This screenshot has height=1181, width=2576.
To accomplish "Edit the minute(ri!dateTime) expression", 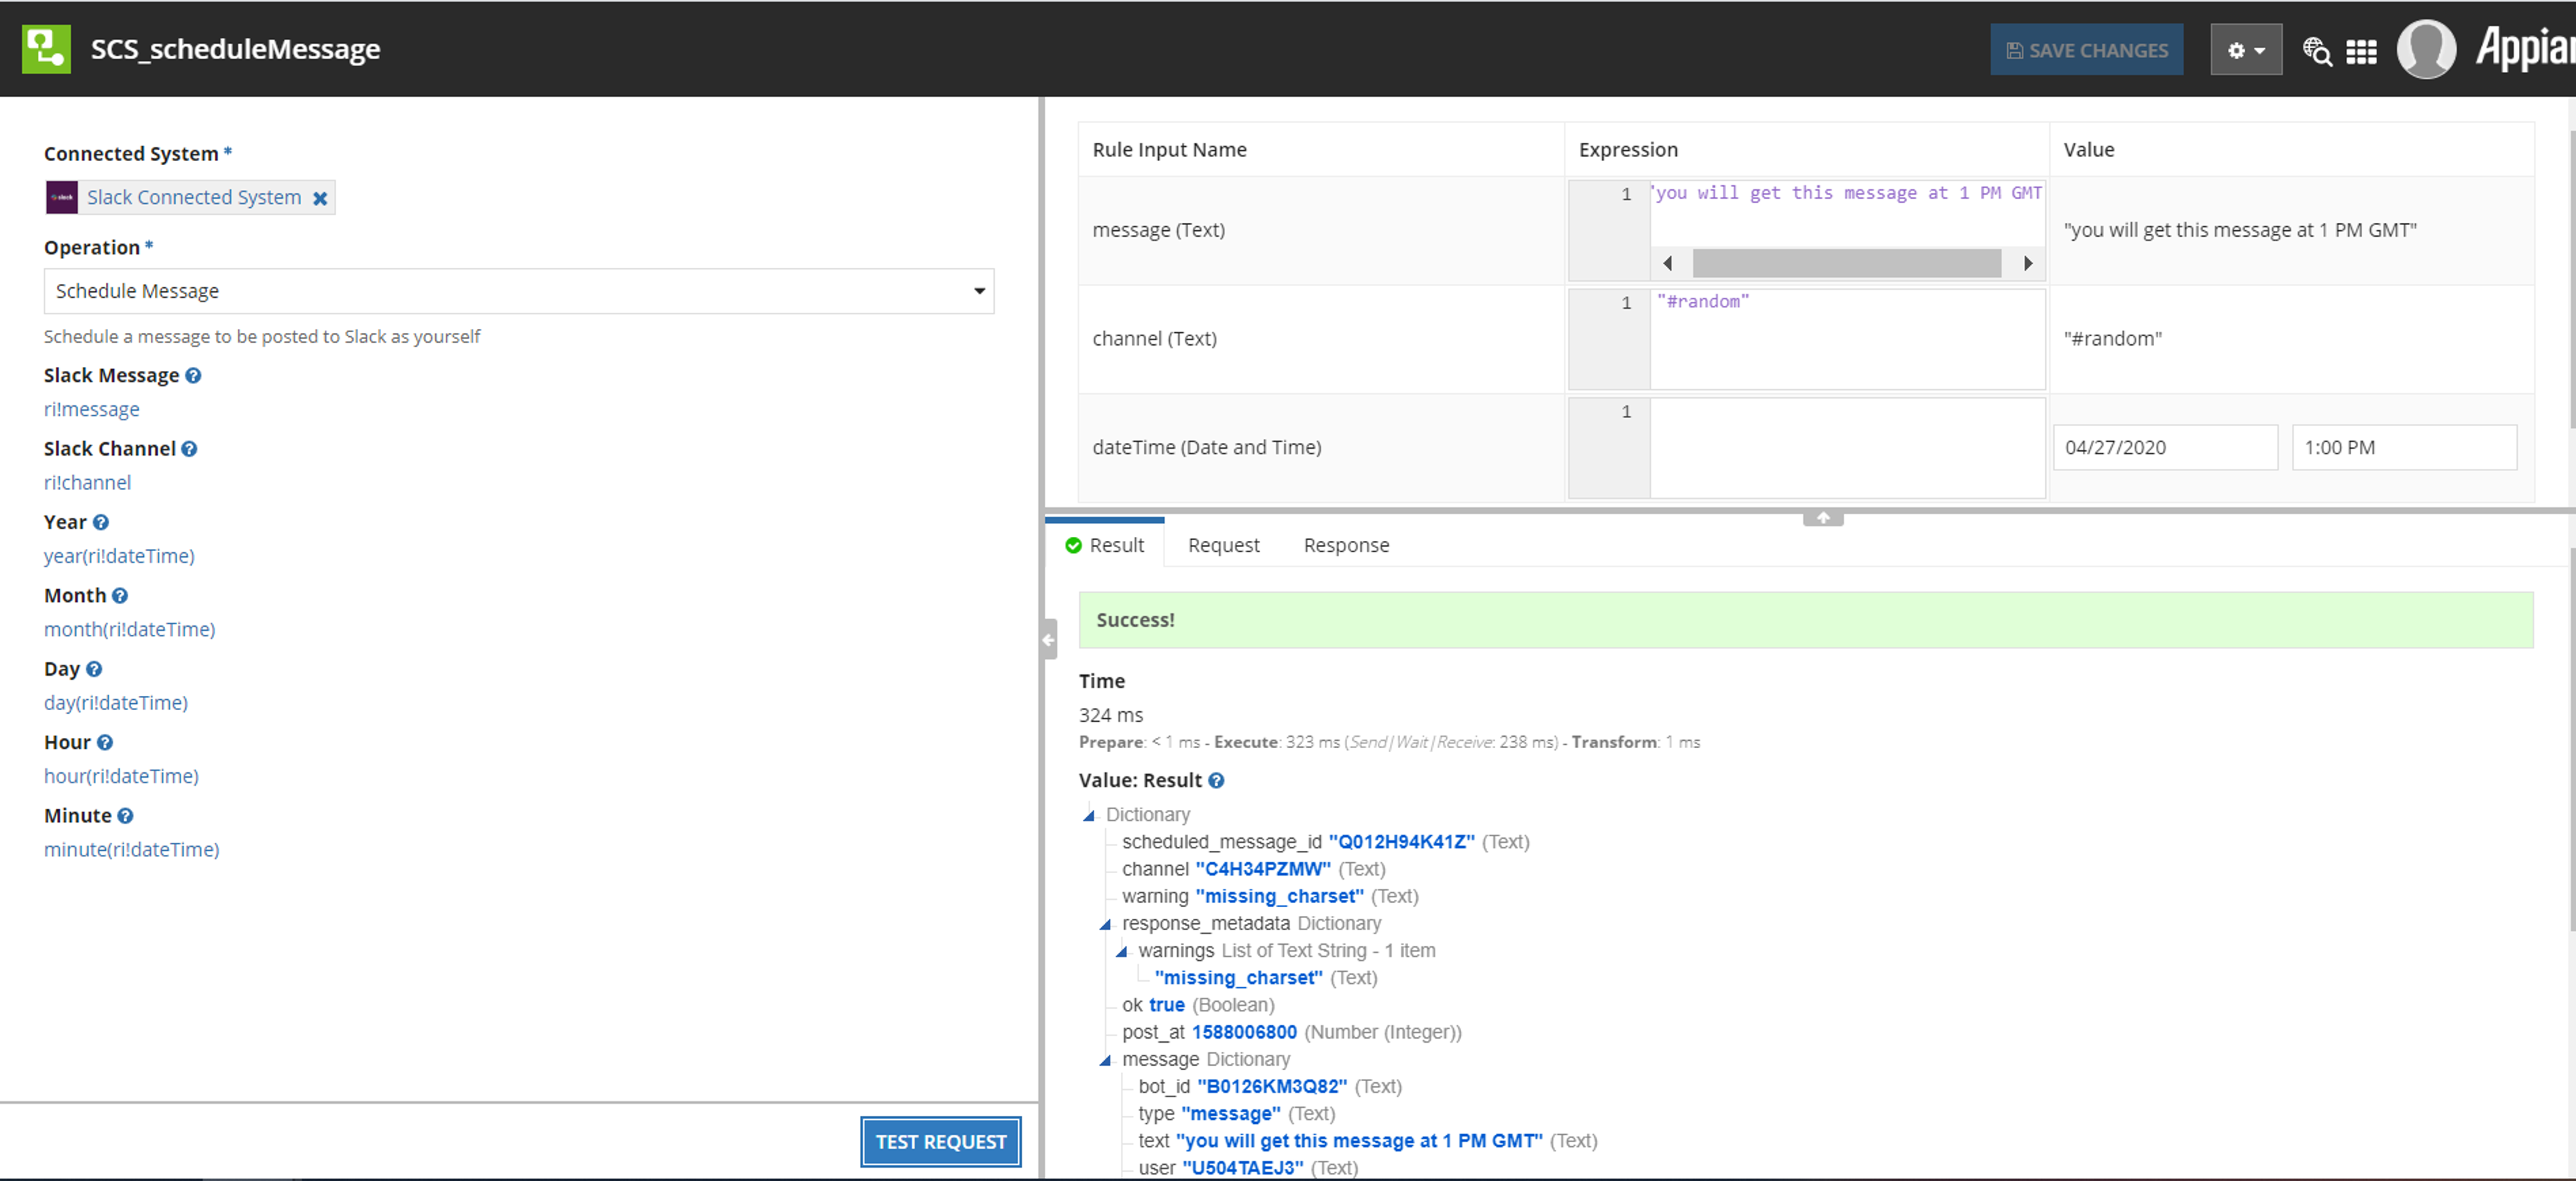I will (x=132, y=849).
